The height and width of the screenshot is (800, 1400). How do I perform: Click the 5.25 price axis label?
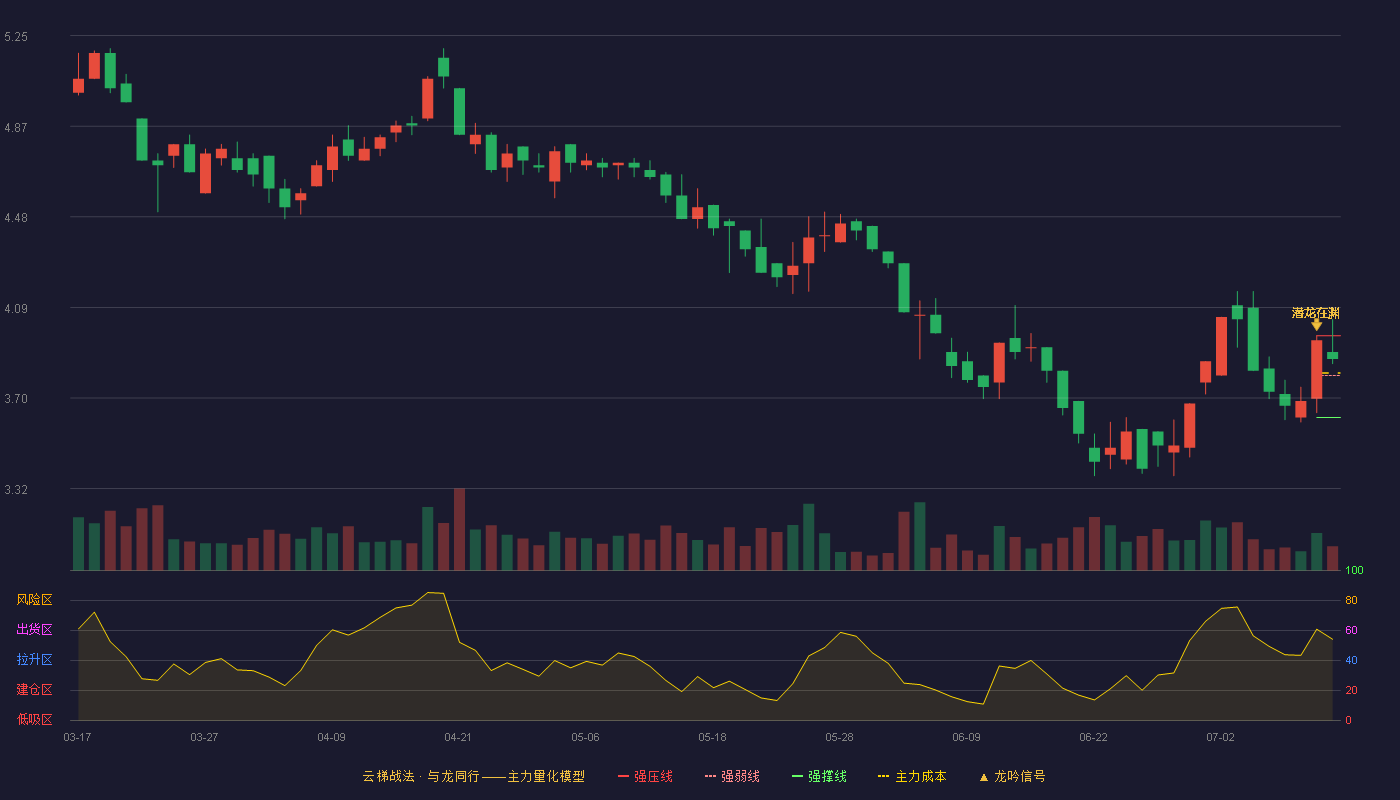point(16,37)
